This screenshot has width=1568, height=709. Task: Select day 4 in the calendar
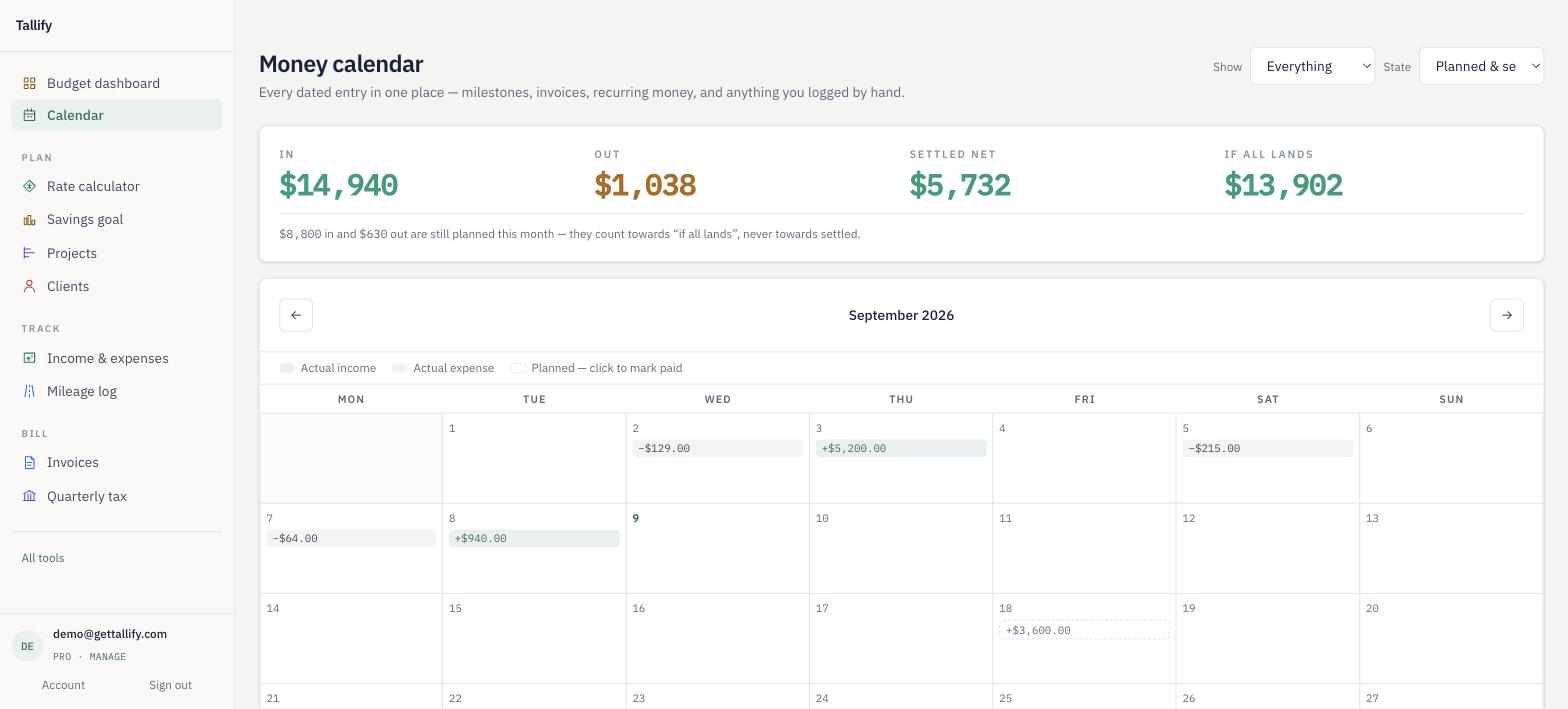(1084, 458)
